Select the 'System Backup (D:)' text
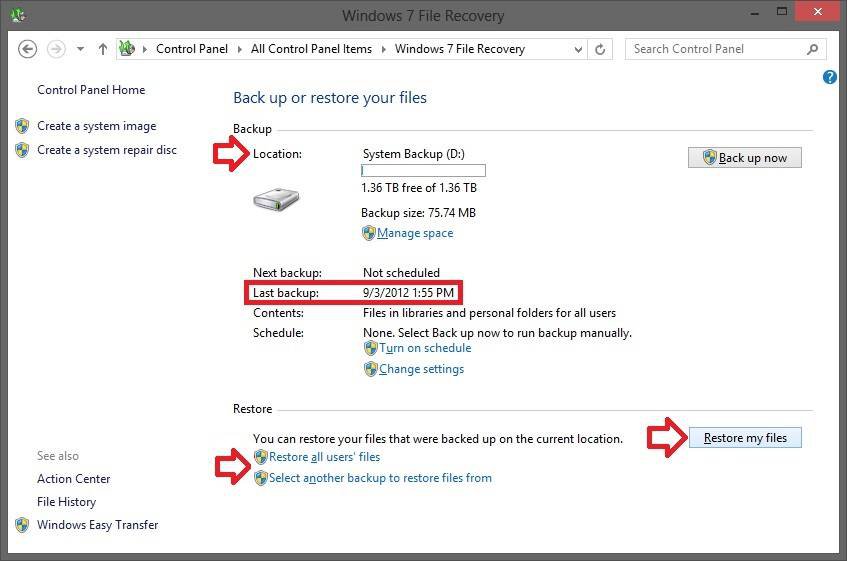Image resolution: width=847 pixels, height=561 pixels. click(x=413, y=154)
